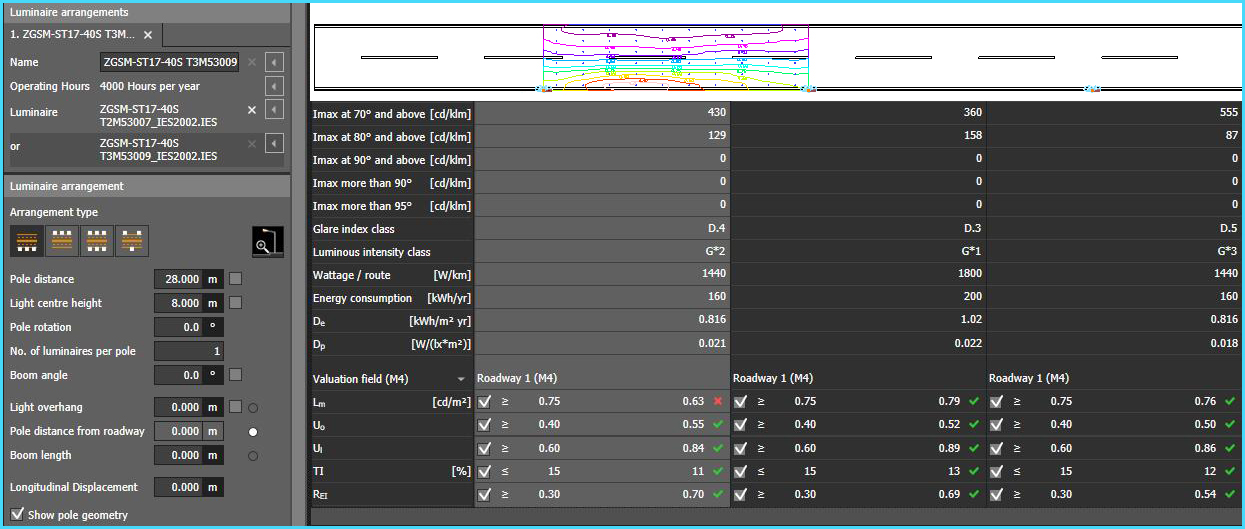This screenshot has height=529, width=1245.
Task: Uncheck Show pole geometry
Action: [x=16, y=515]
